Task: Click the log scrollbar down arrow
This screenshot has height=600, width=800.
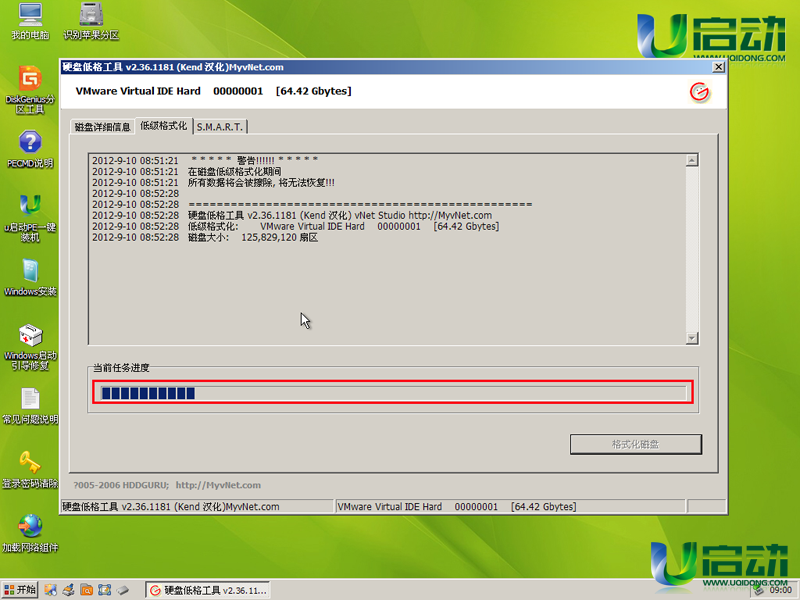Action: point(692,338)
